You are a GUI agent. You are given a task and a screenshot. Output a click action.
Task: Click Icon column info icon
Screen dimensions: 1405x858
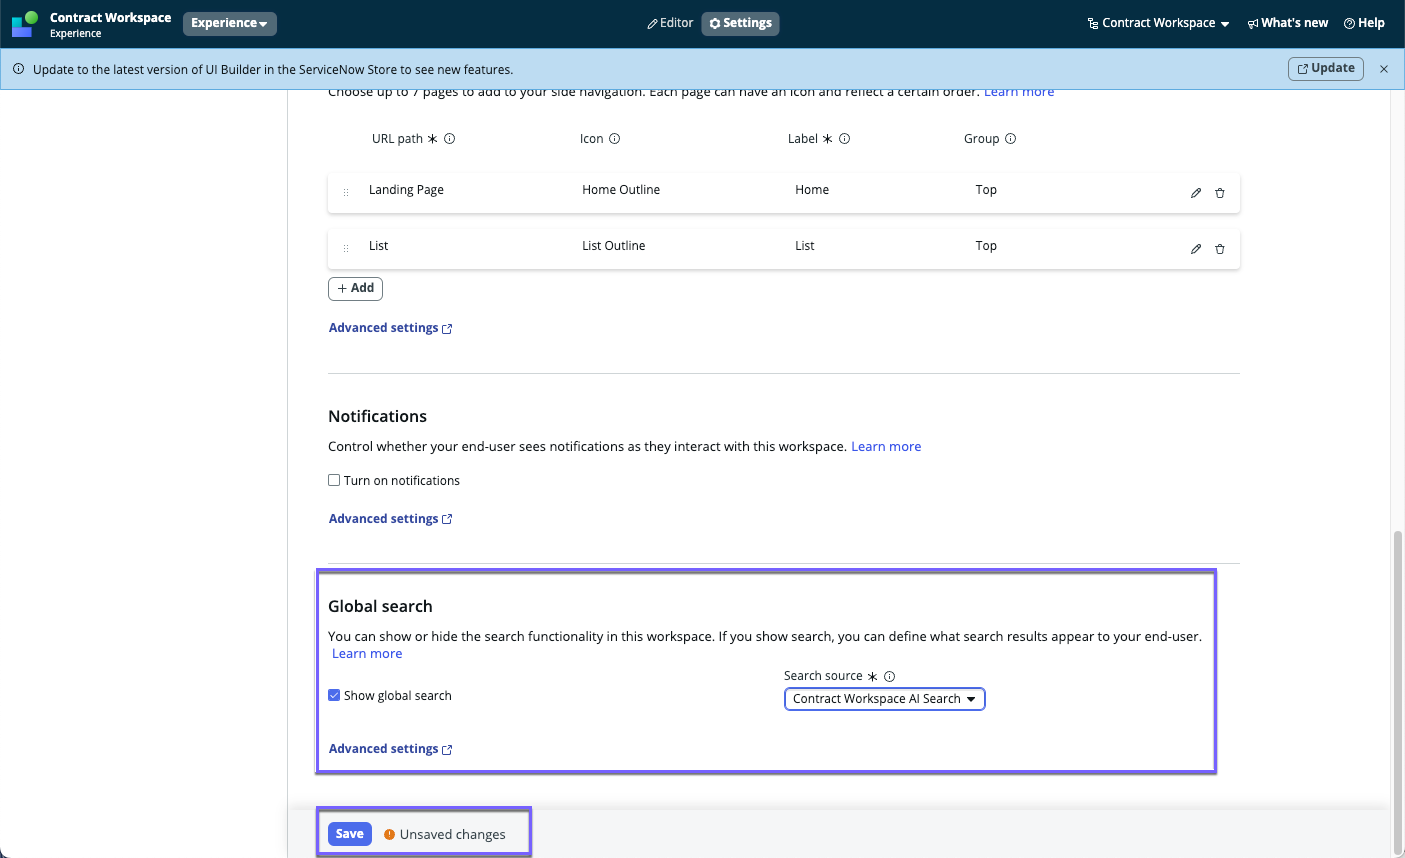pyautogui.click(x=615, y=139)
